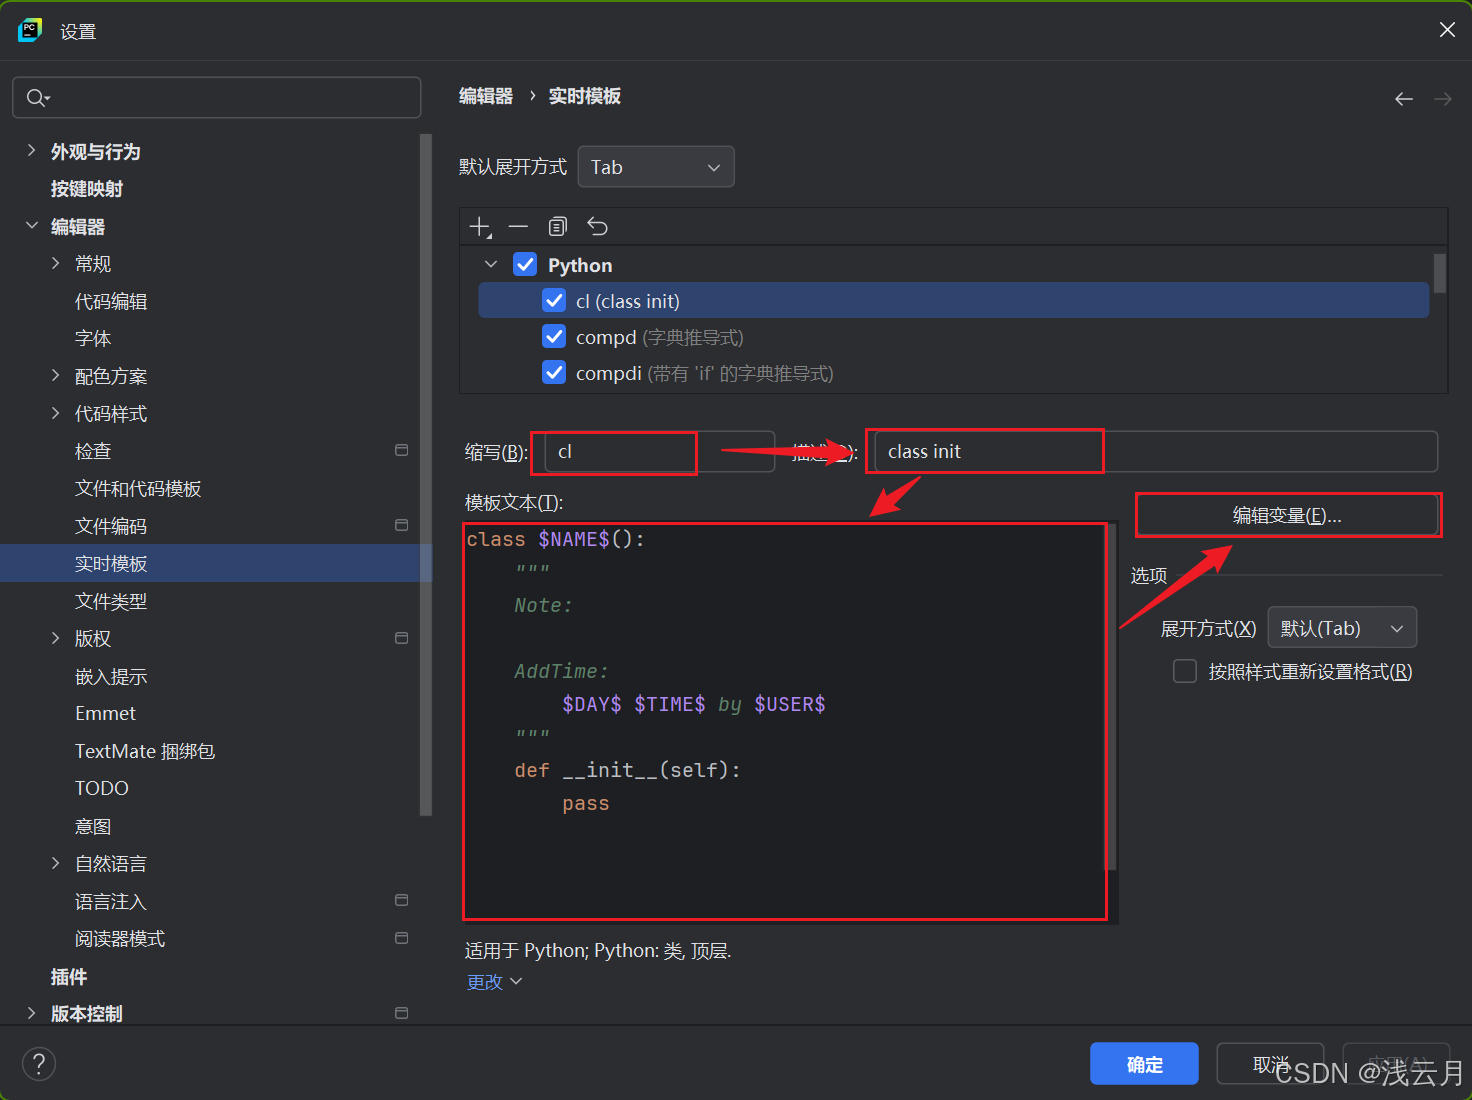Open 文件和代码模板 settings page
This screenshot has width=1472, height=1100.
(x=138, y=488)
